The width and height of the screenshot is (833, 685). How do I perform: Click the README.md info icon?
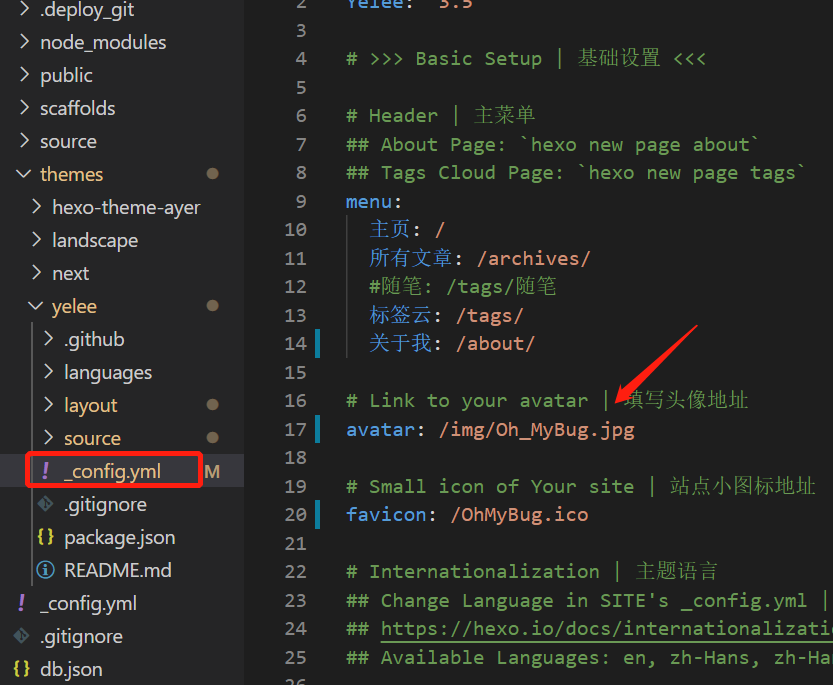[46, 570]
